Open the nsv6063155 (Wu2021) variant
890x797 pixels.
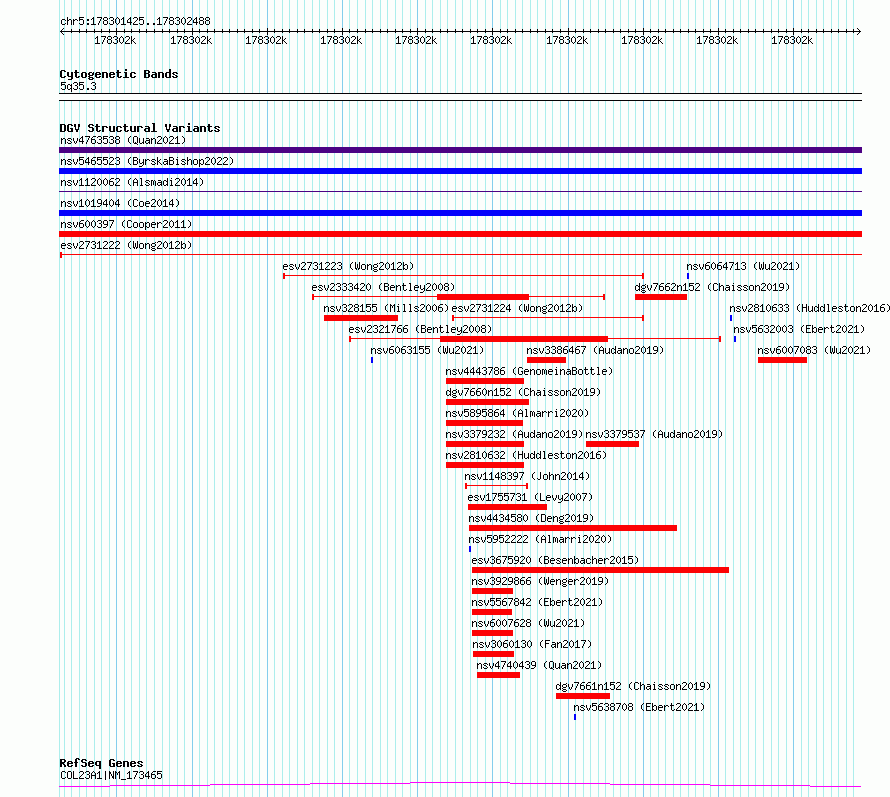pyautogui.click(x=427, y=350)
